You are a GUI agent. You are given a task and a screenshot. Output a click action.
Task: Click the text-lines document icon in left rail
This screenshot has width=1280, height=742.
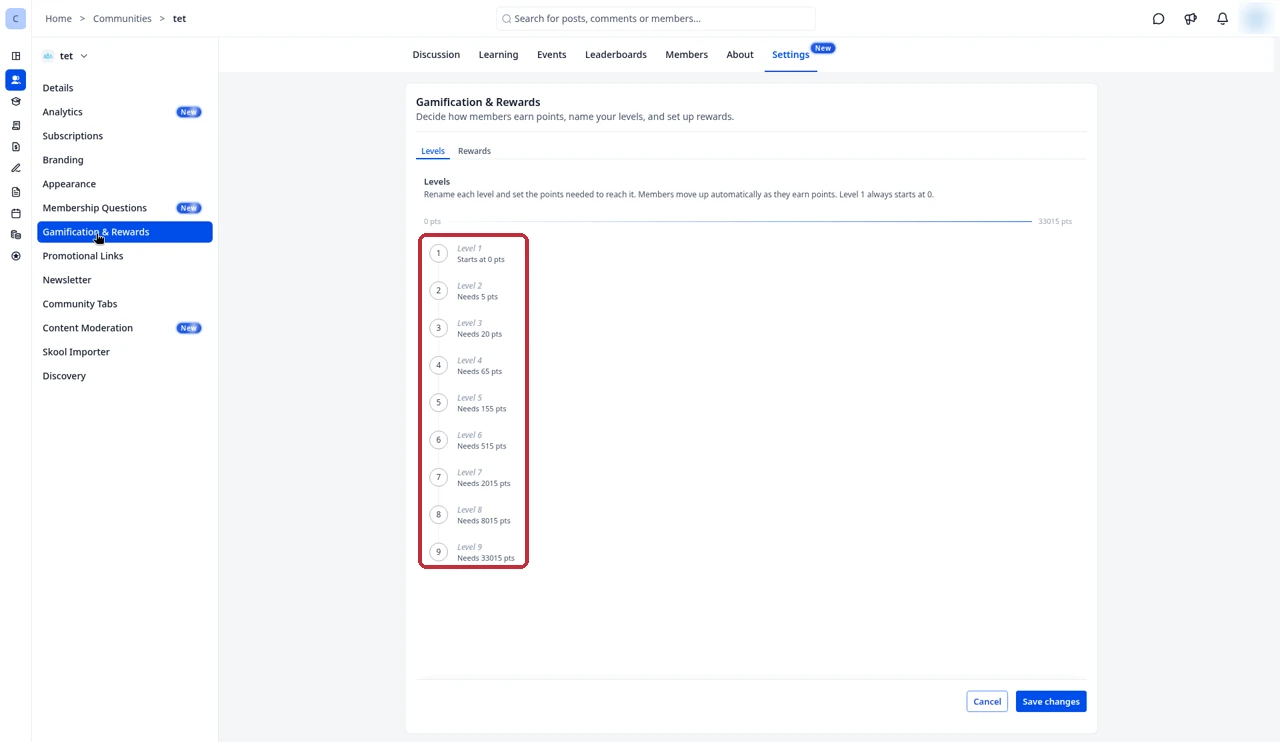pyautogui.click(x=15, y=191)
